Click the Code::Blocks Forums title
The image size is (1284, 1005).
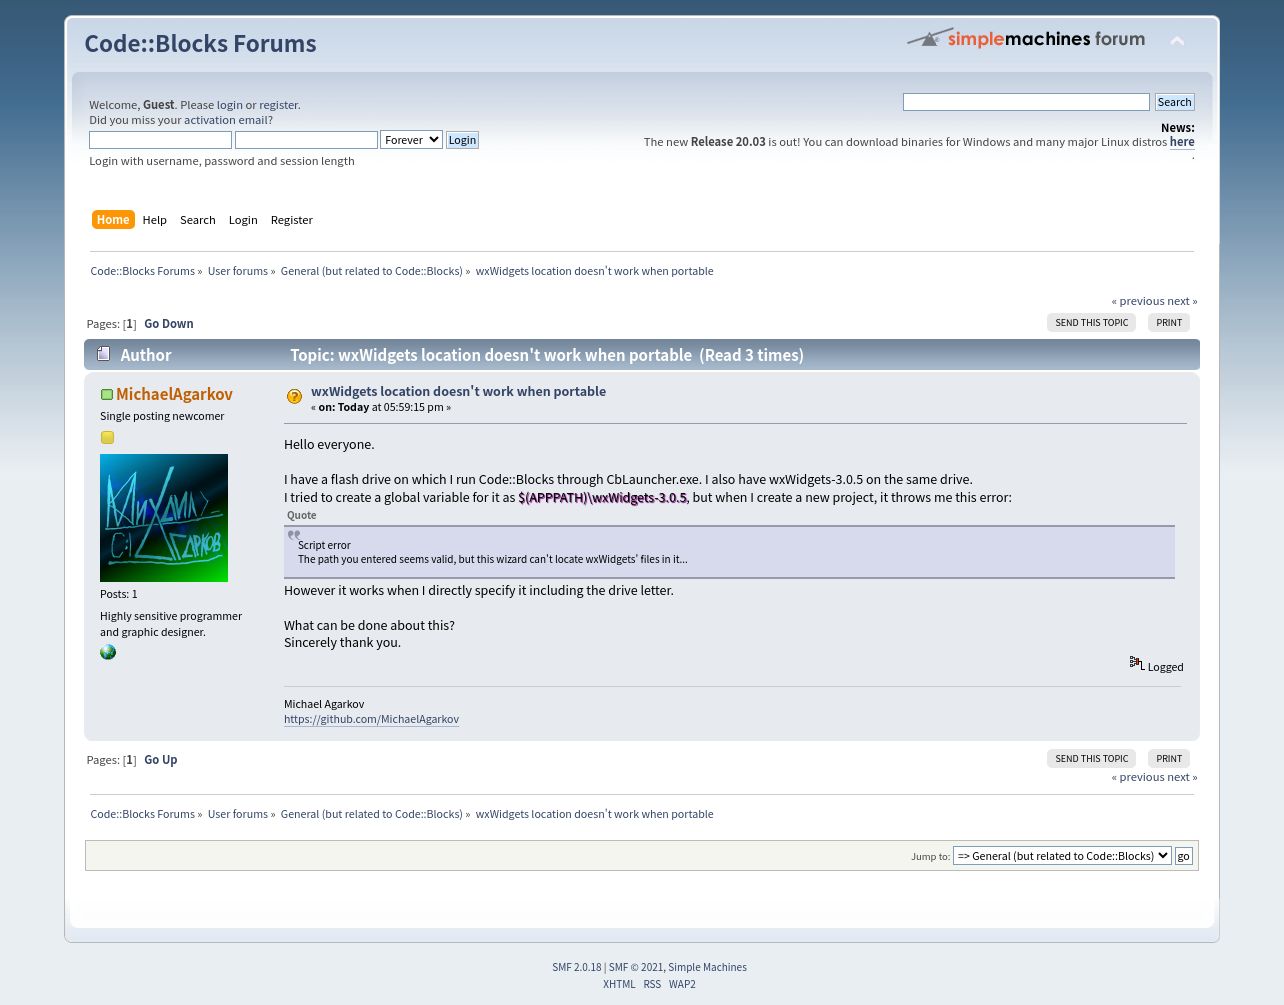point(200,43)
